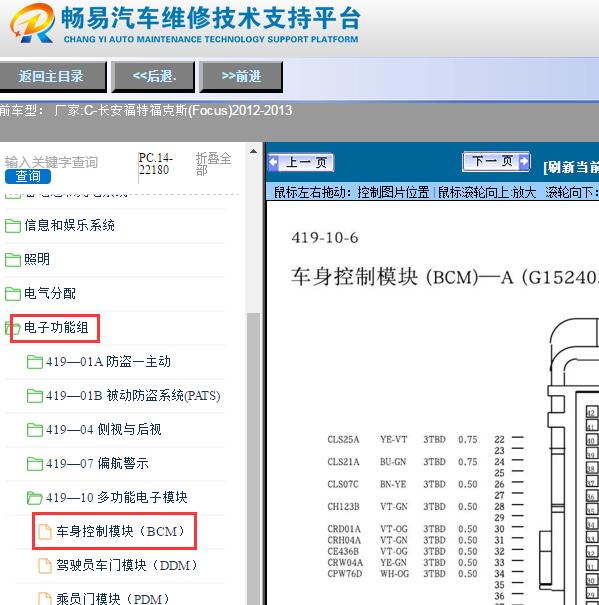Select 信息和娱乐系统 tree entry

[69, 225]
